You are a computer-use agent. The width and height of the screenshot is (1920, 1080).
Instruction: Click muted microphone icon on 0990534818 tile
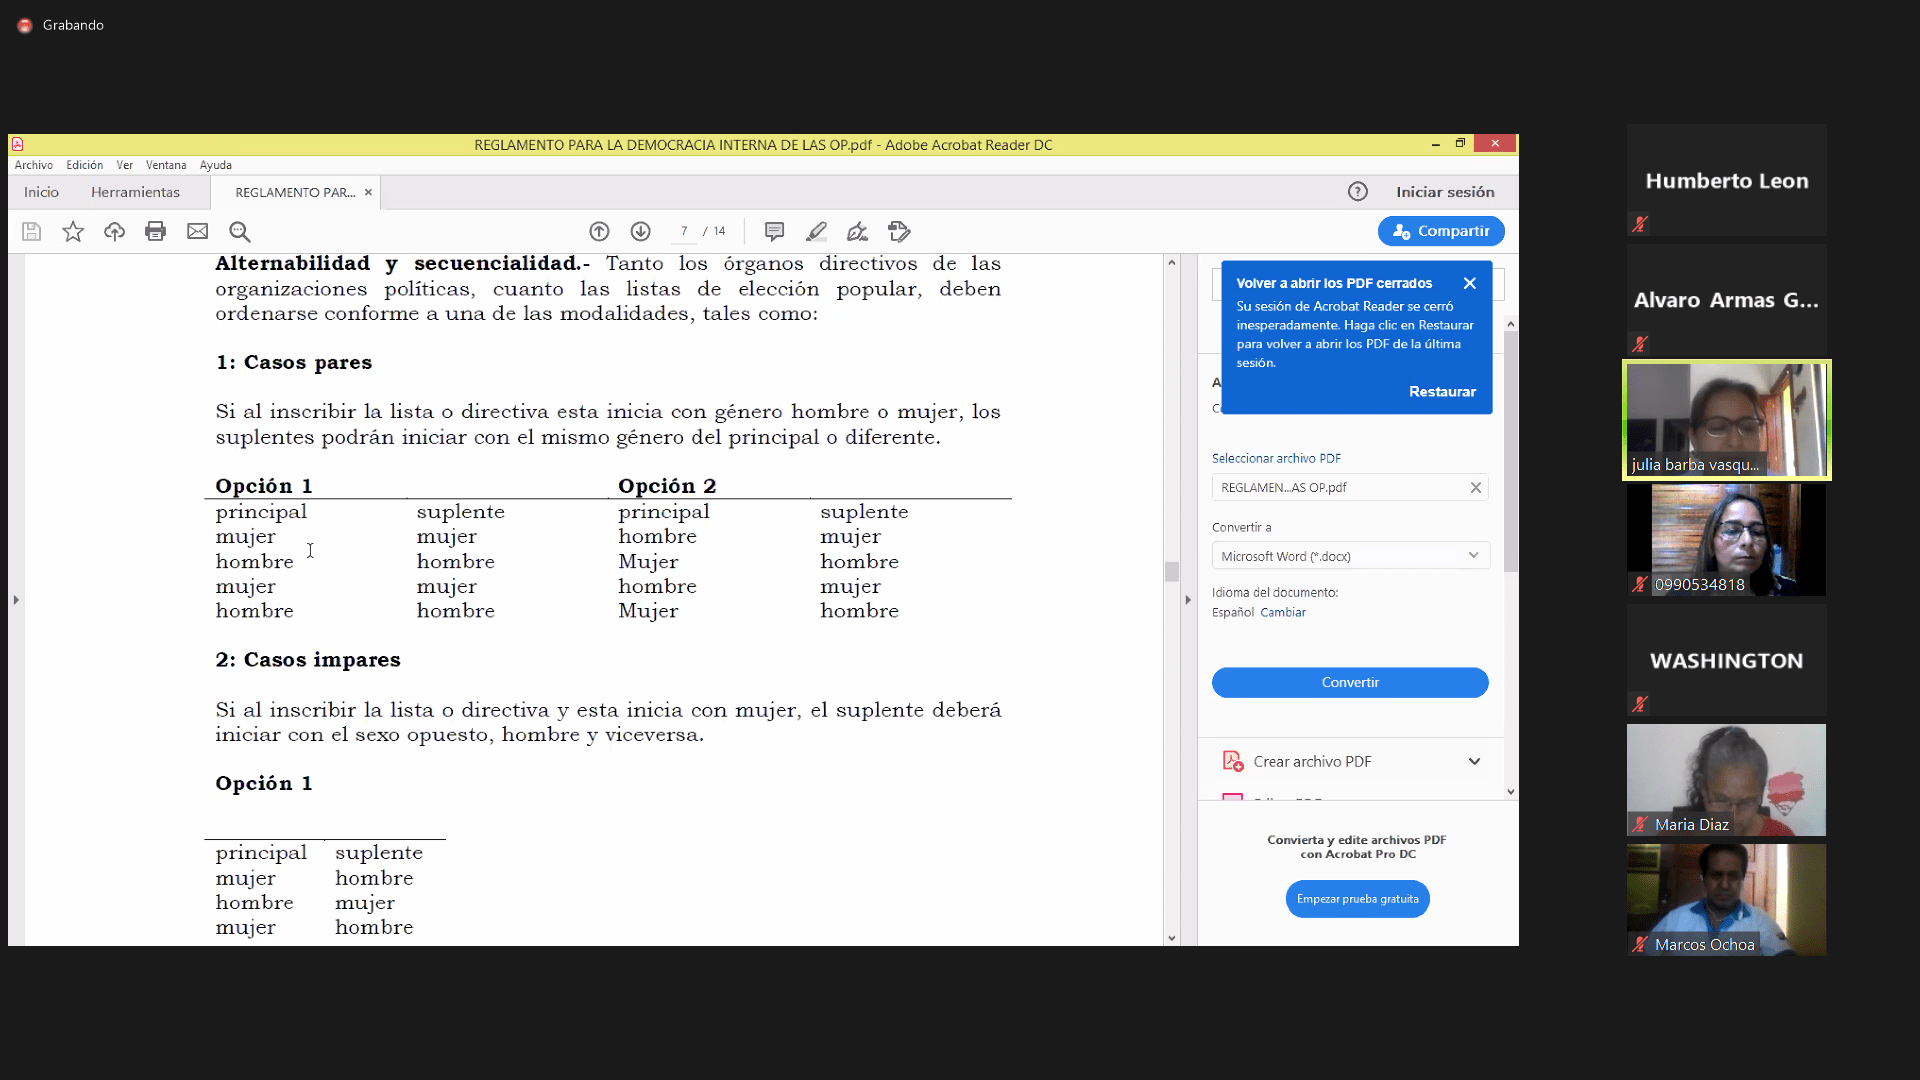[1640, 584]
